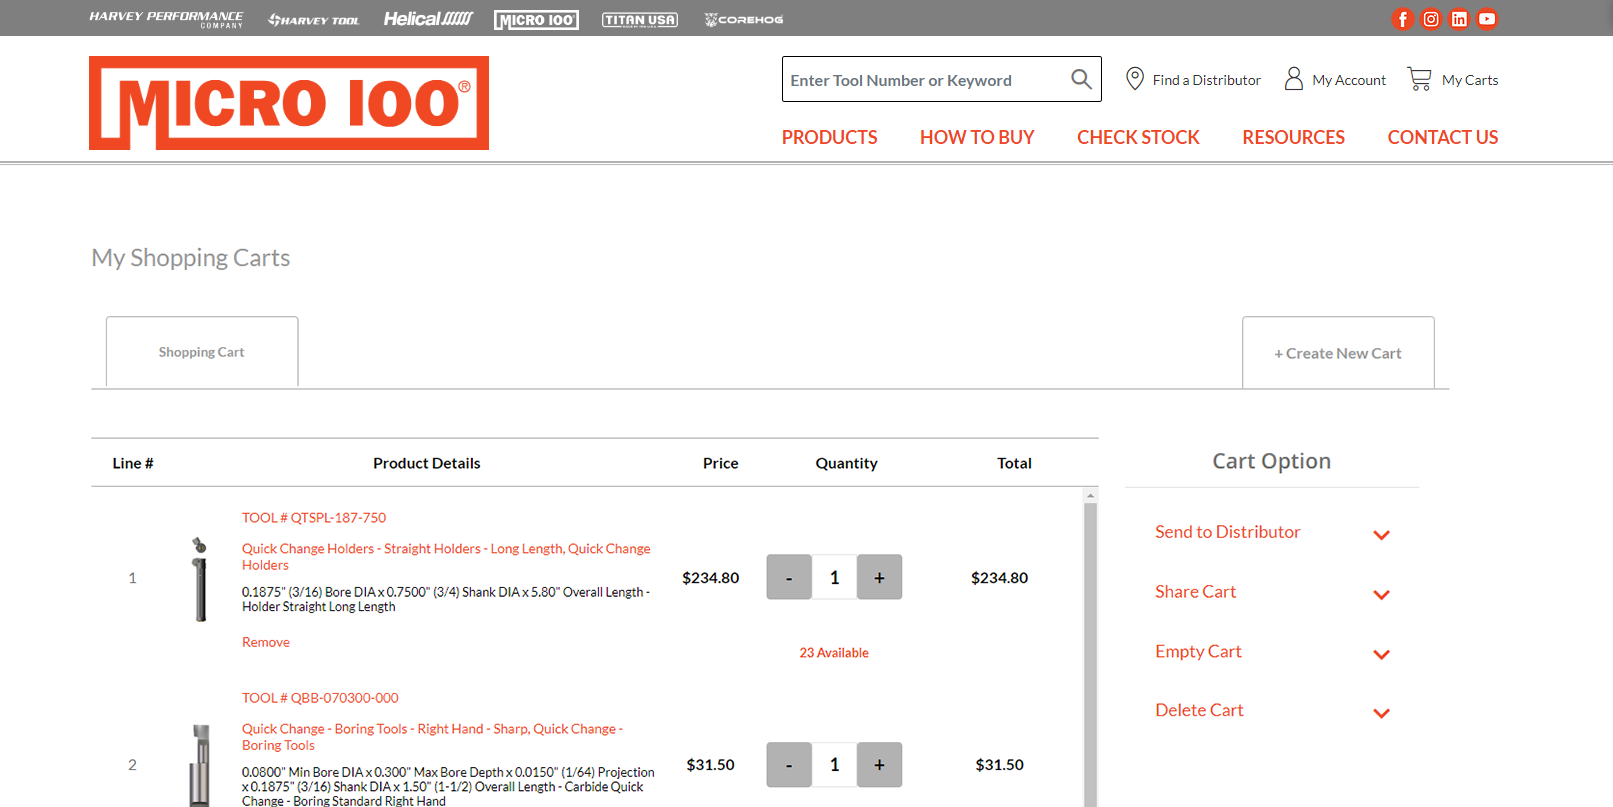Open the RESOURCES menu
This screenshot has height=807, width=1613.
tap(1293, 137)
